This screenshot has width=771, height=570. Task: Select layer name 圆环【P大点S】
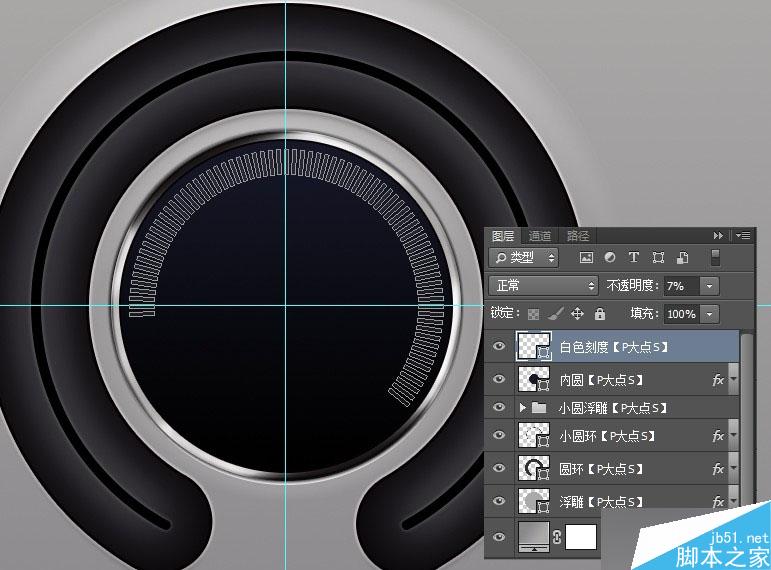click(601, 469)
